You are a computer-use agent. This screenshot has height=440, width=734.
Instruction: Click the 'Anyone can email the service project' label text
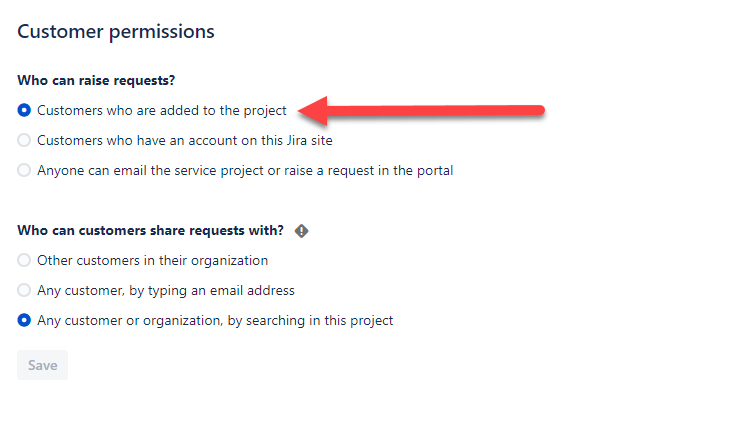[245, 170]
